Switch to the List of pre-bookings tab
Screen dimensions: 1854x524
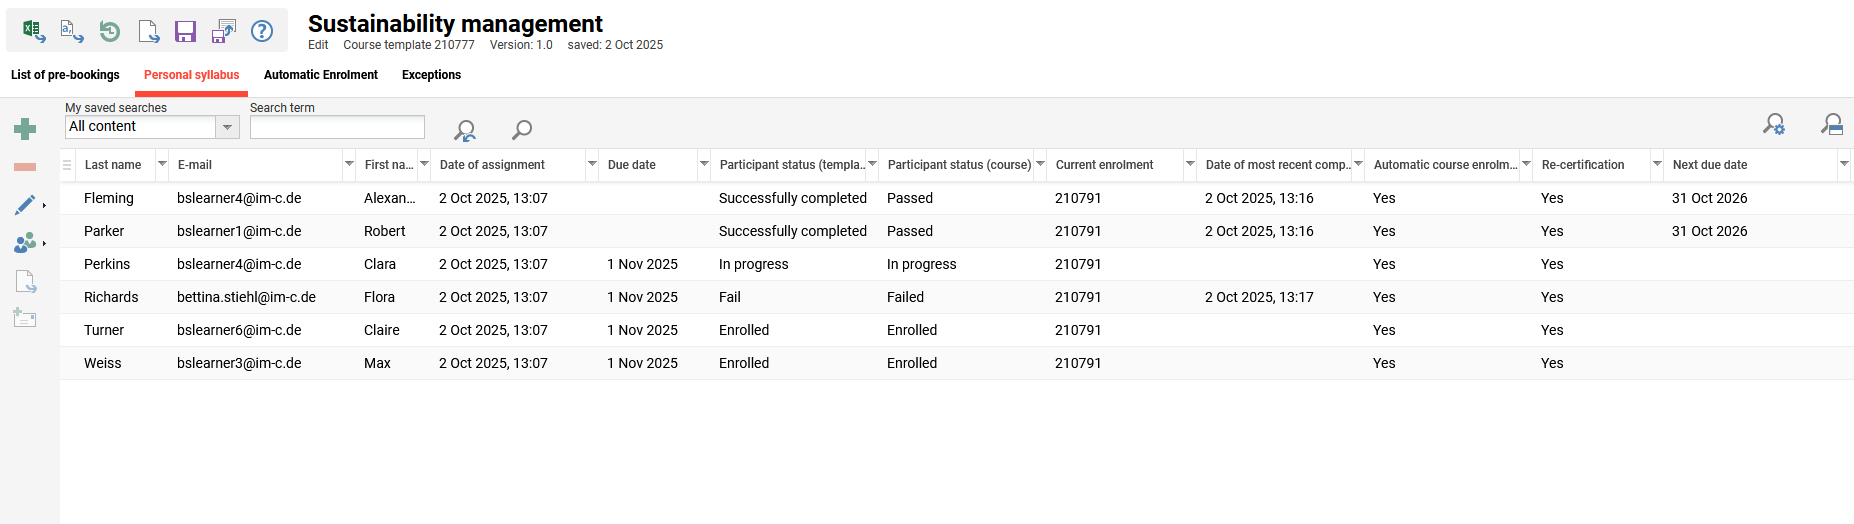pos(65,75)
